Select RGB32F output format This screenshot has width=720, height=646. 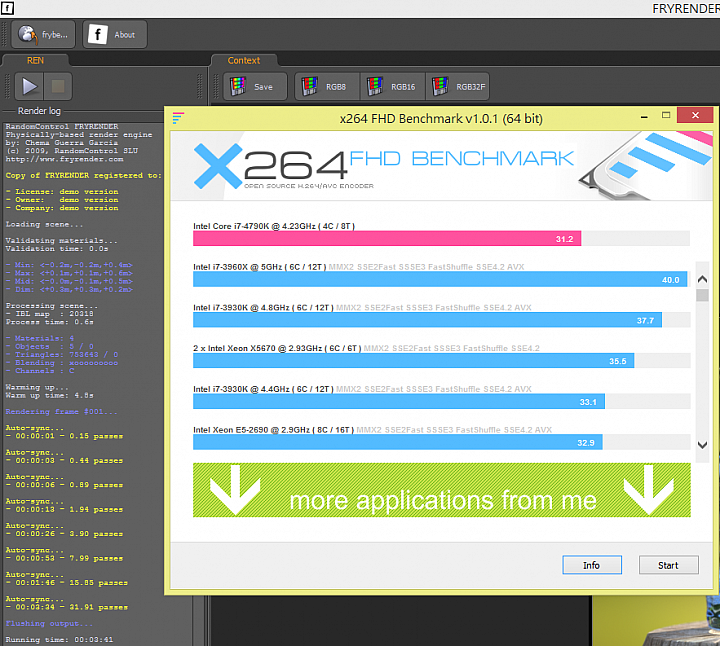pyautogui.click(x=460, y=87)
